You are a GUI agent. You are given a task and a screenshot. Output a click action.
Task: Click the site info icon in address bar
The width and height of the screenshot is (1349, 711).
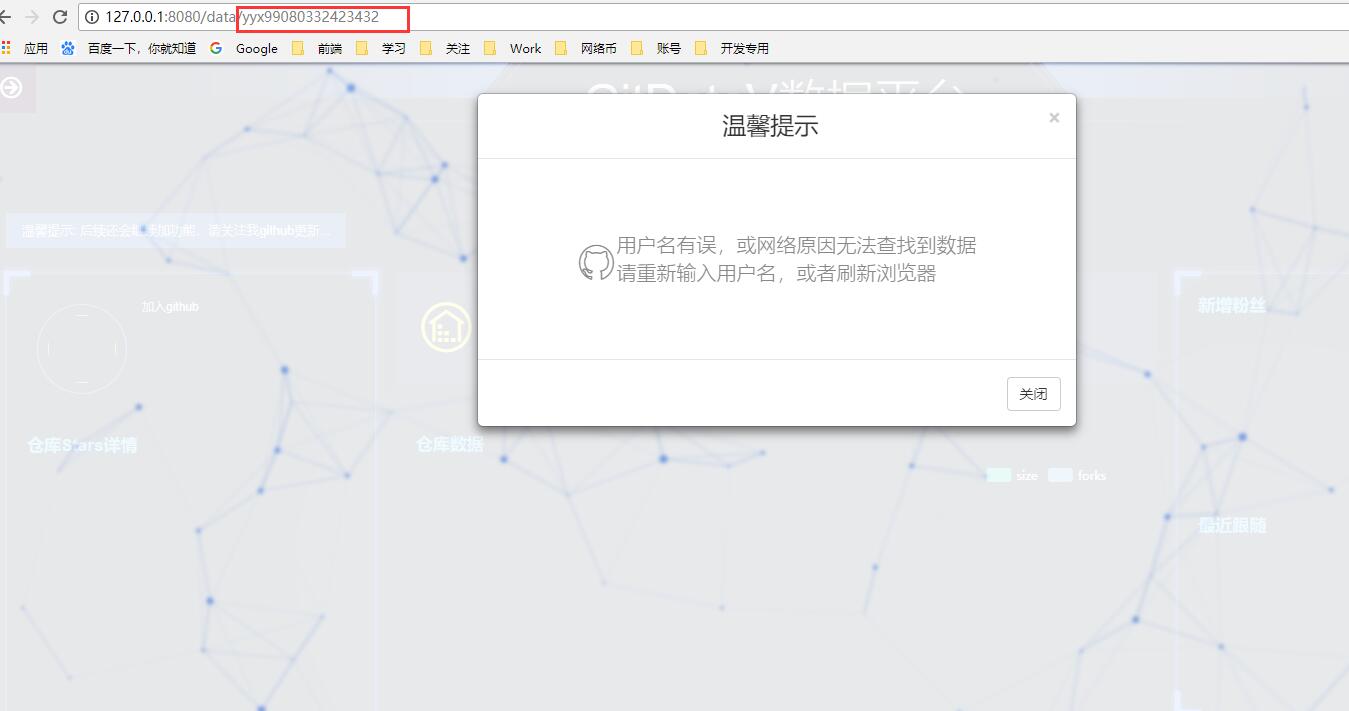click(x=92, y=17)
